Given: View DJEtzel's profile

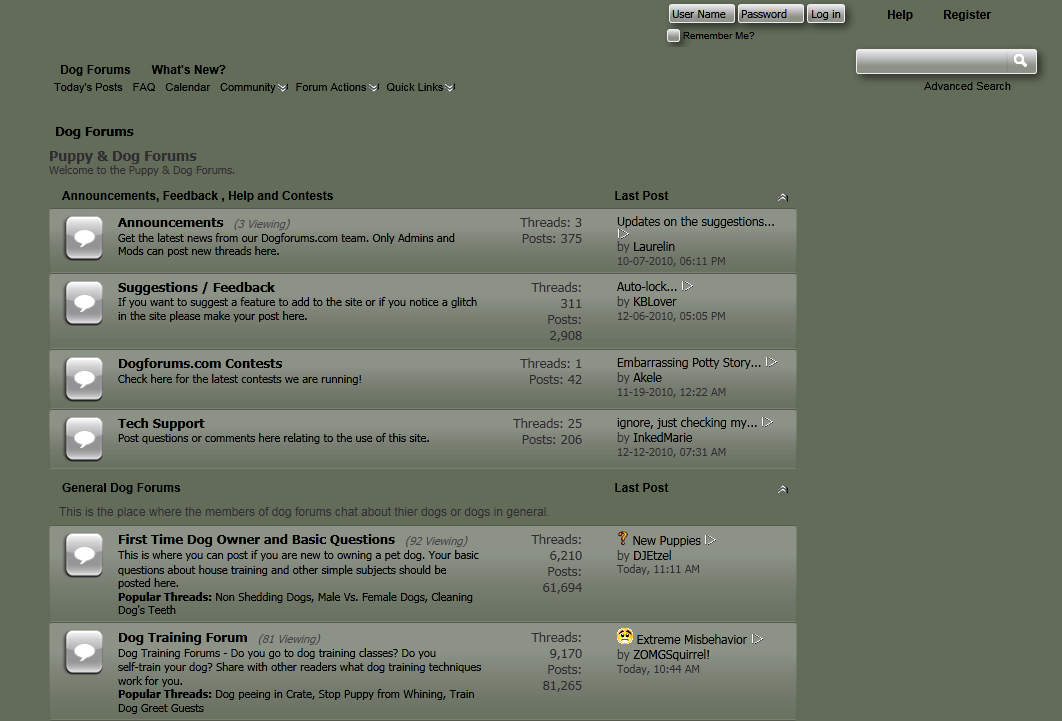Looking at the screenshot, I should tap(652, 556).
